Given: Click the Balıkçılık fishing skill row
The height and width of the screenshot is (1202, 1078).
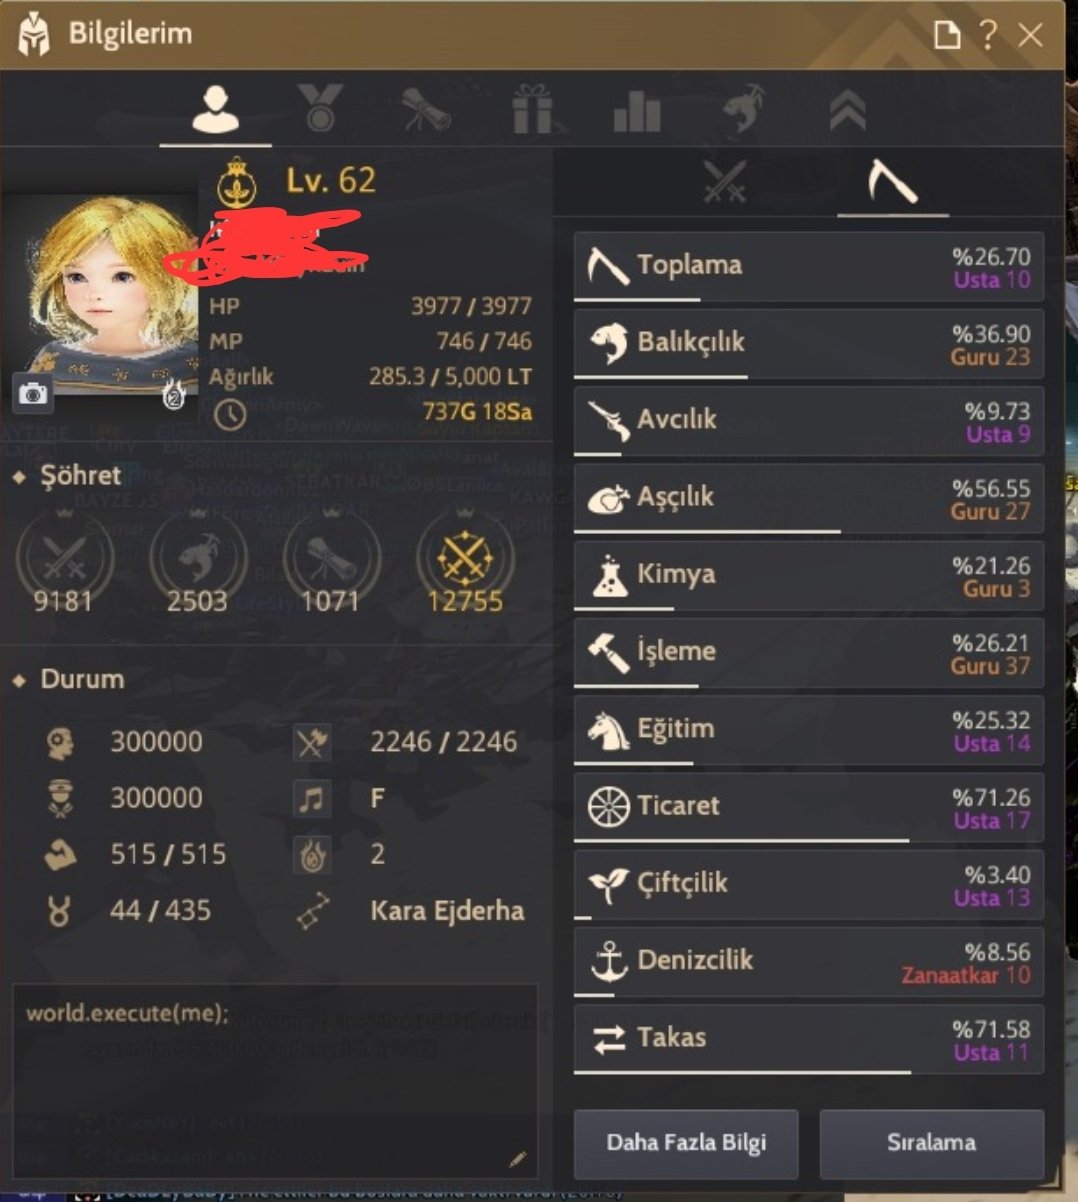Looking at the screenshot, I should [809, 343].
